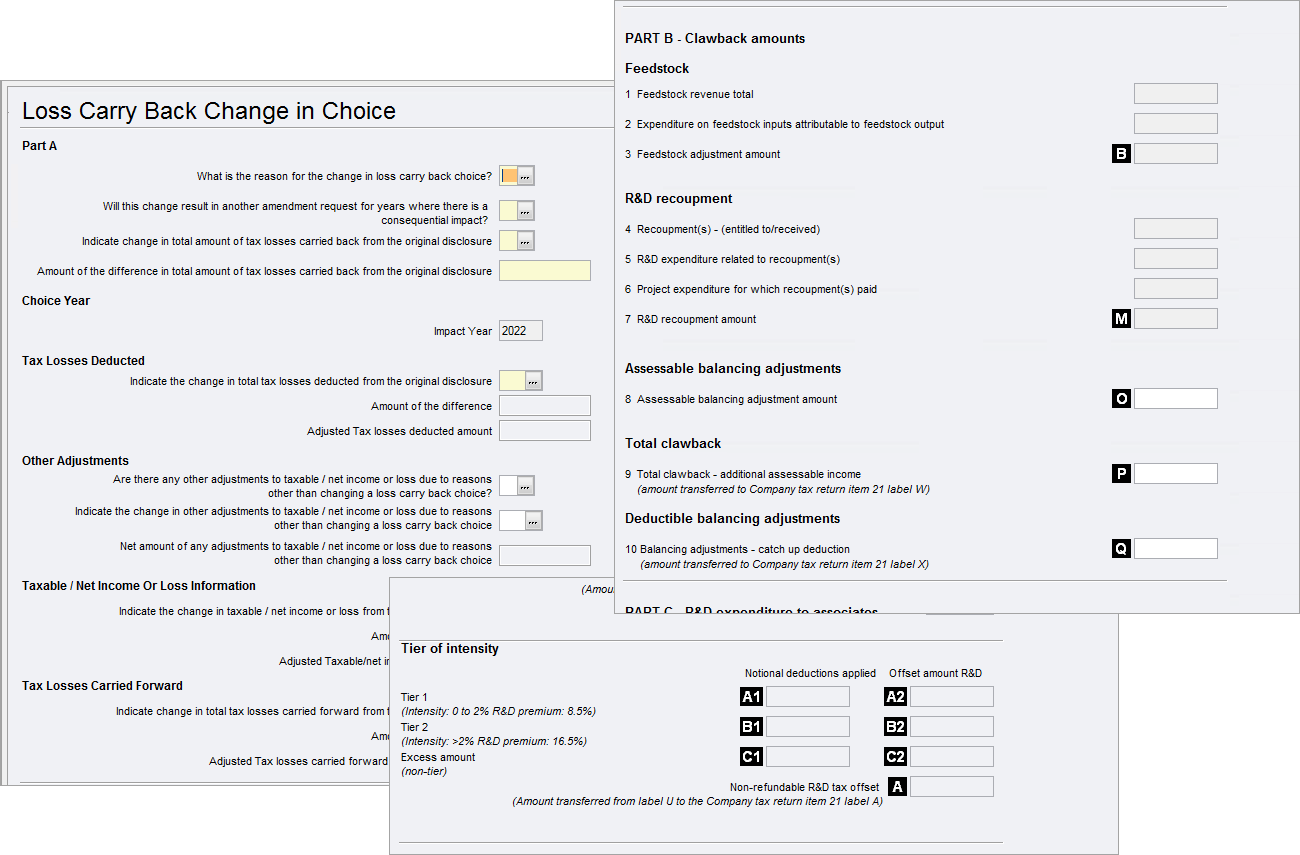Screen dimensions: 1300x855
Task: Click the Amount of the difference field under Tax Losses Deducted
Action: point(545,405)
